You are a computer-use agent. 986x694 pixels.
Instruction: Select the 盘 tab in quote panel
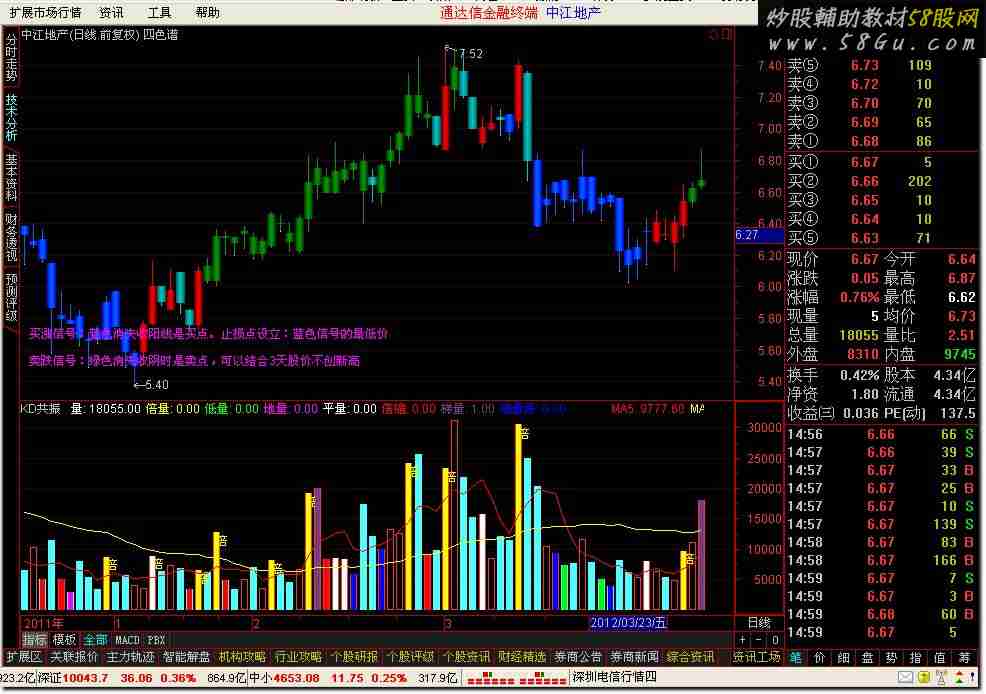(868, 658)
